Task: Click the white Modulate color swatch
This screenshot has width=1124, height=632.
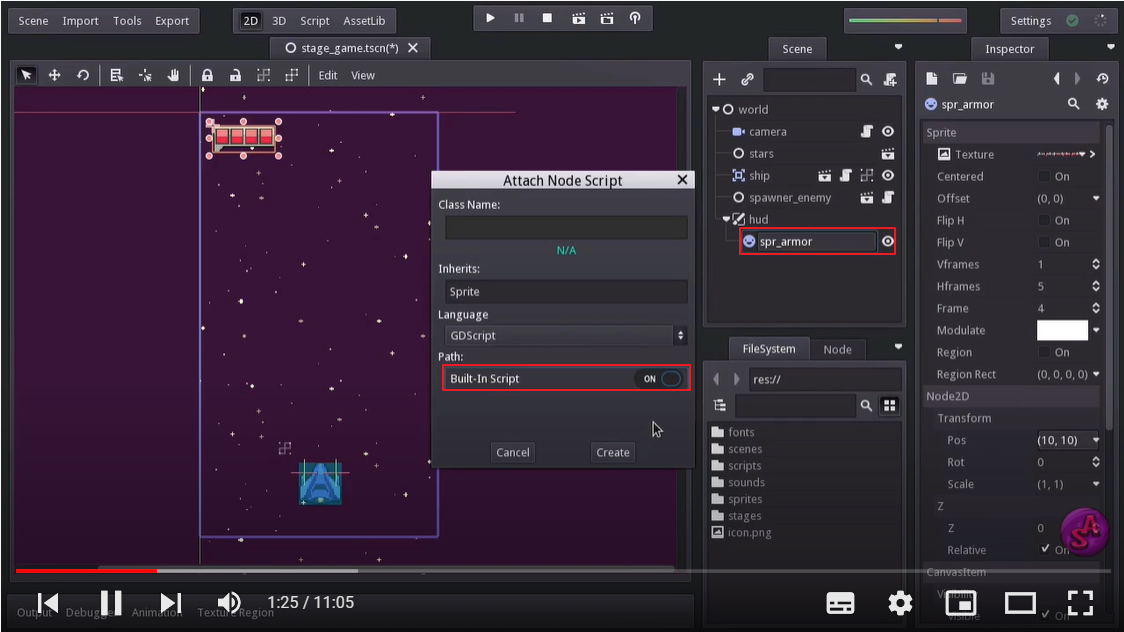Action: (x=1062, y=330)
